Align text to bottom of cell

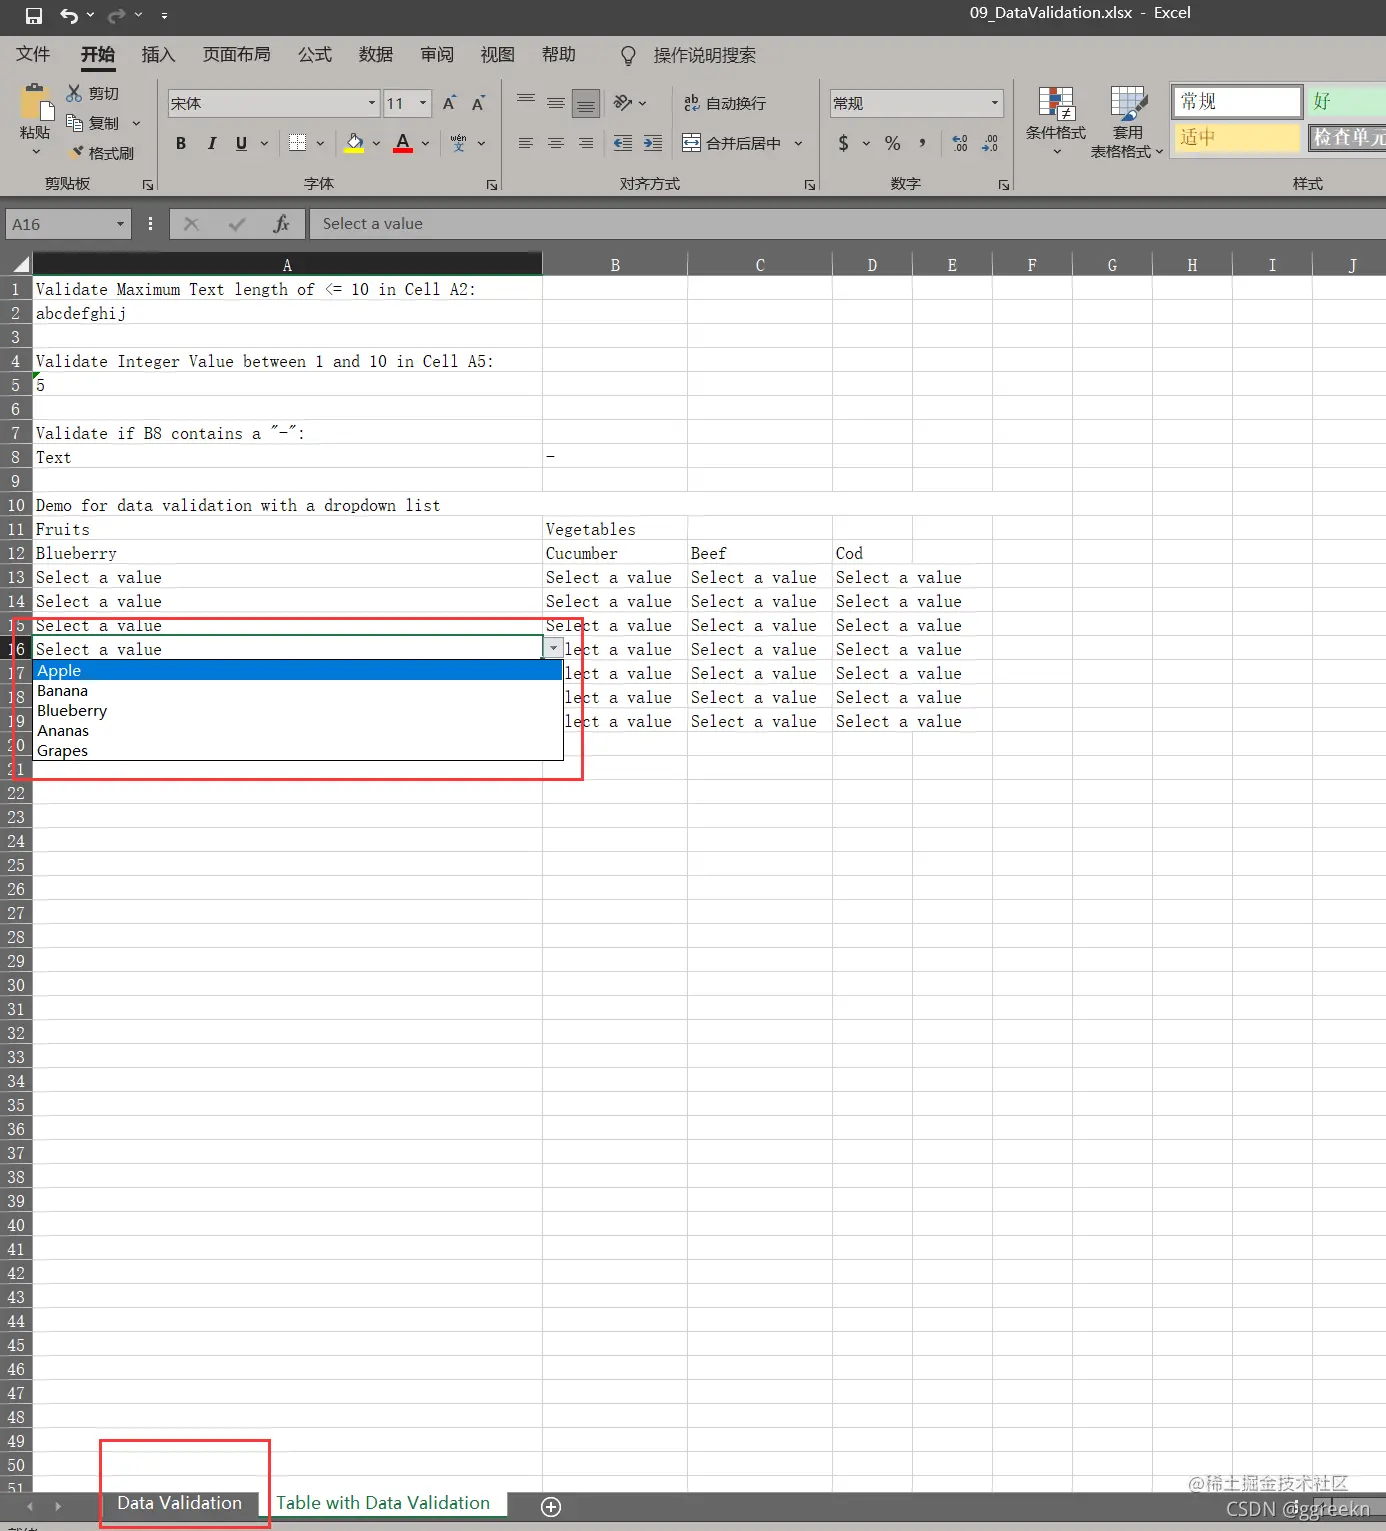586,103
